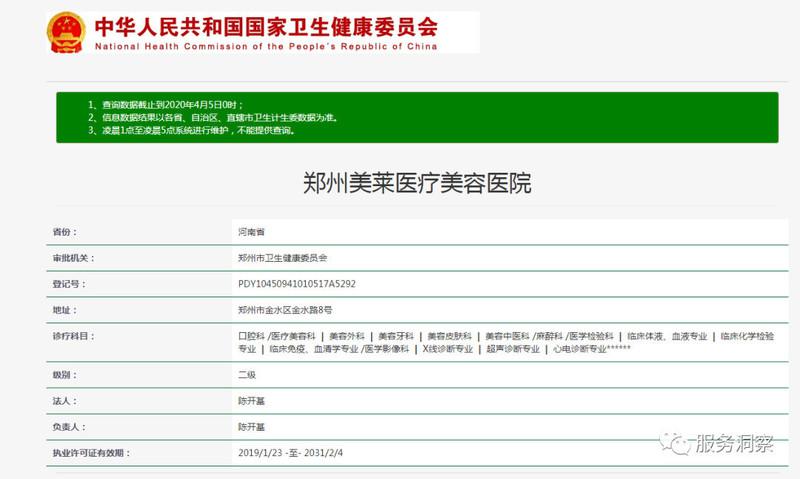Select the 级别 value 二级
The image size is (800, 479).
click(247, 375)
